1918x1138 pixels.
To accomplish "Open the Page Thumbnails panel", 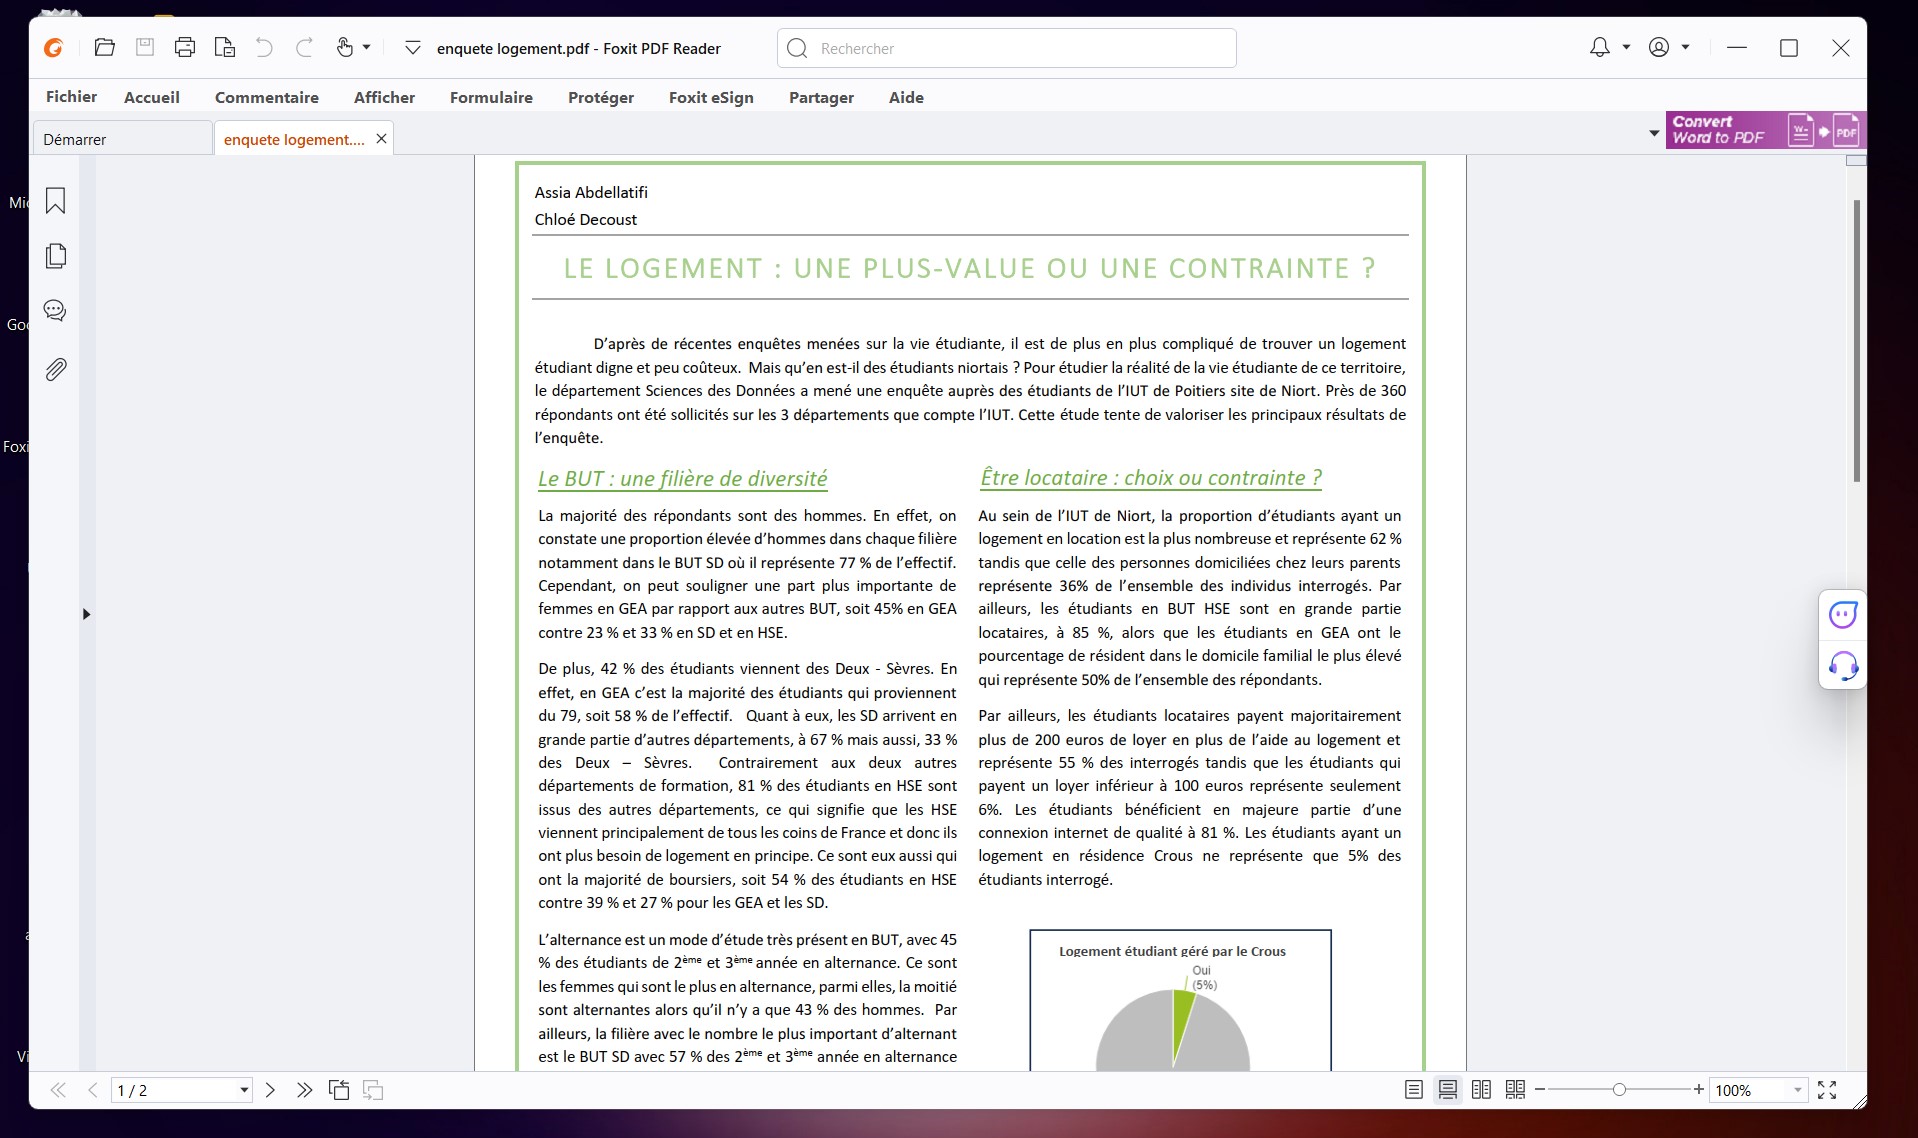I will pyautogui.click(x=55, y=256).
